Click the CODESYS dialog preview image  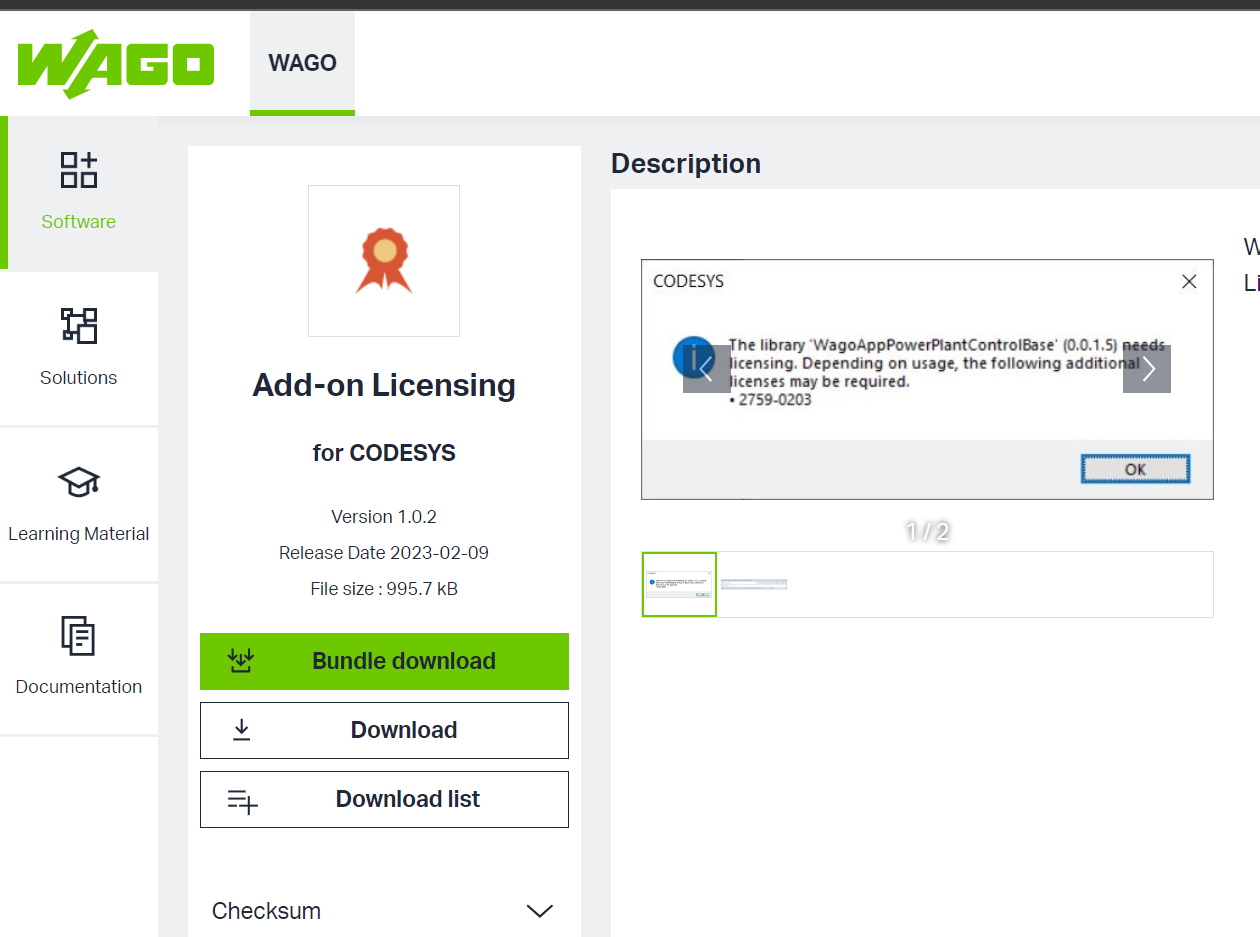(x=927, y=380)
